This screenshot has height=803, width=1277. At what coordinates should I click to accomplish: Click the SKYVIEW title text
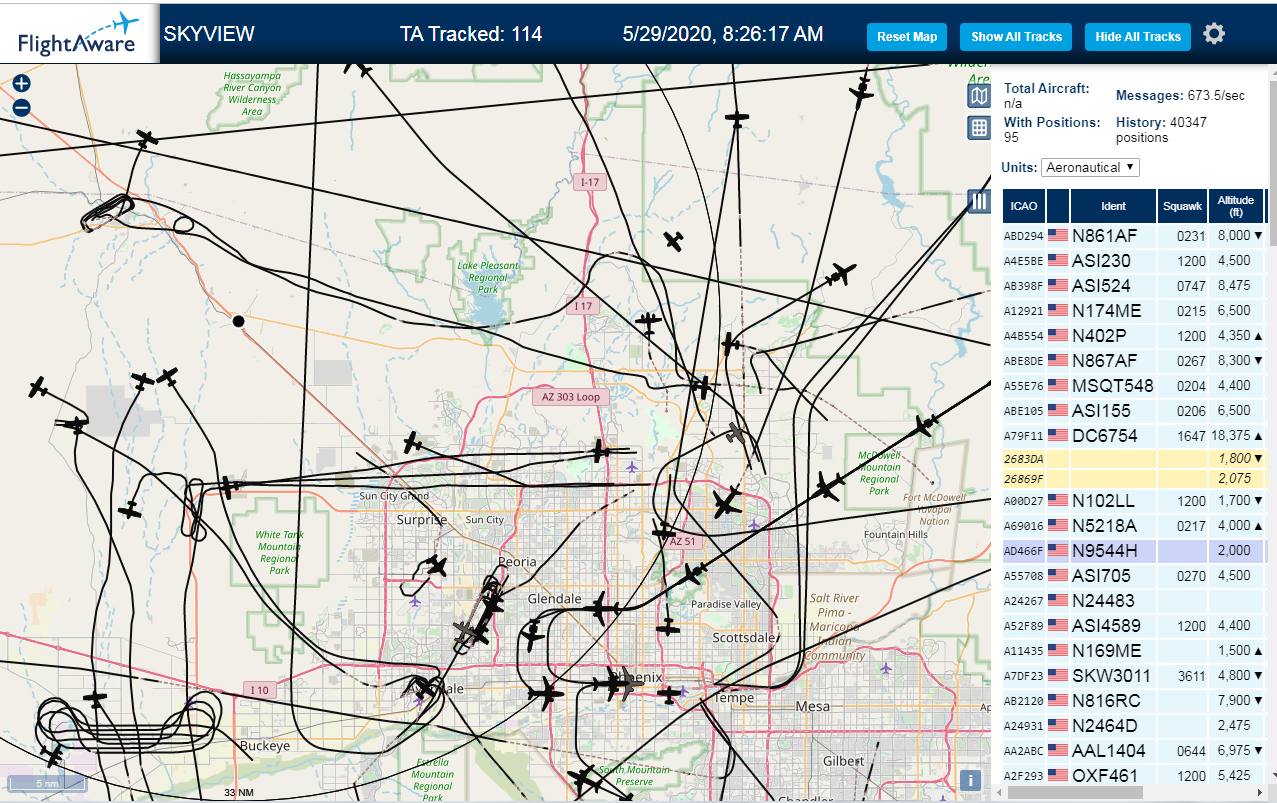[209, 34]
